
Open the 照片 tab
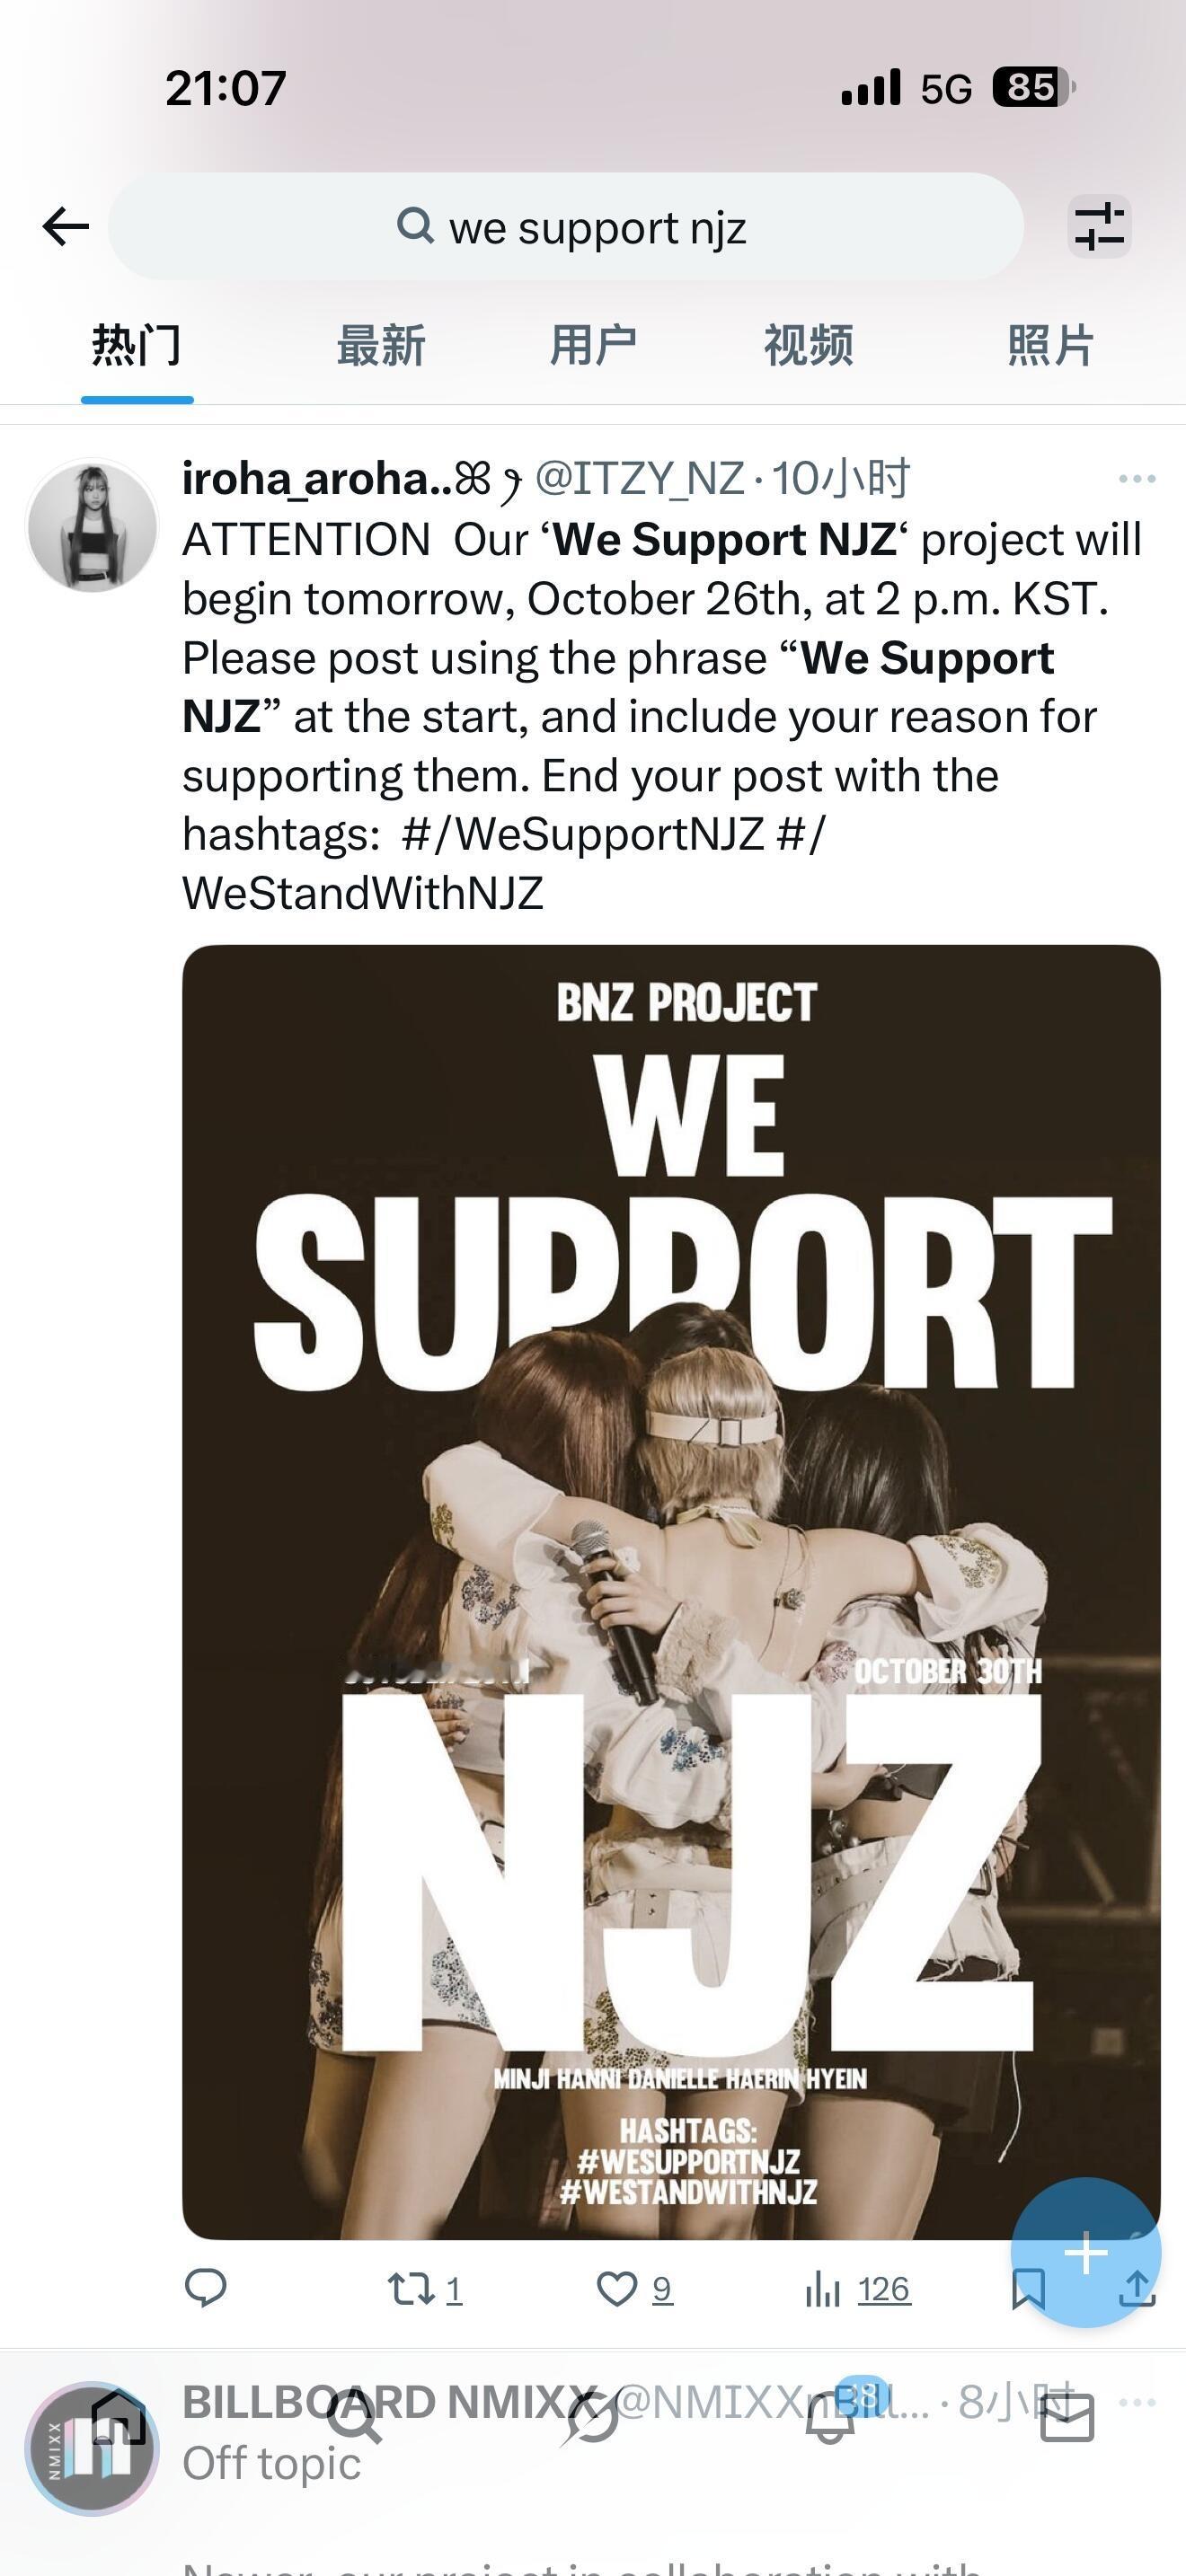coord(1050,346)
